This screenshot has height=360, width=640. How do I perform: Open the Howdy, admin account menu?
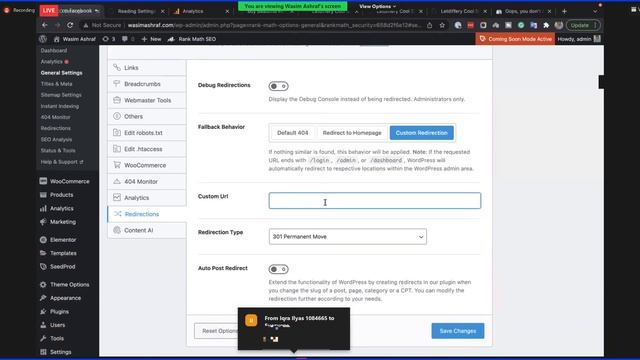click(x=579, y=39)
